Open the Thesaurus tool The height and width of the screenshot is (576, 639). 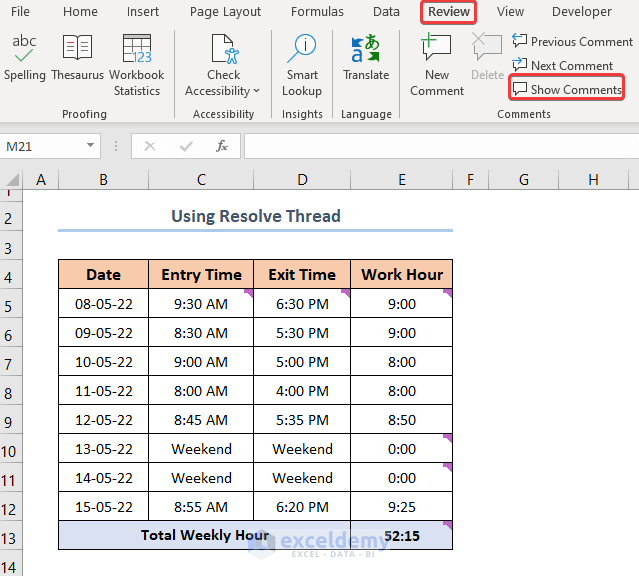[x=78, y=58]
